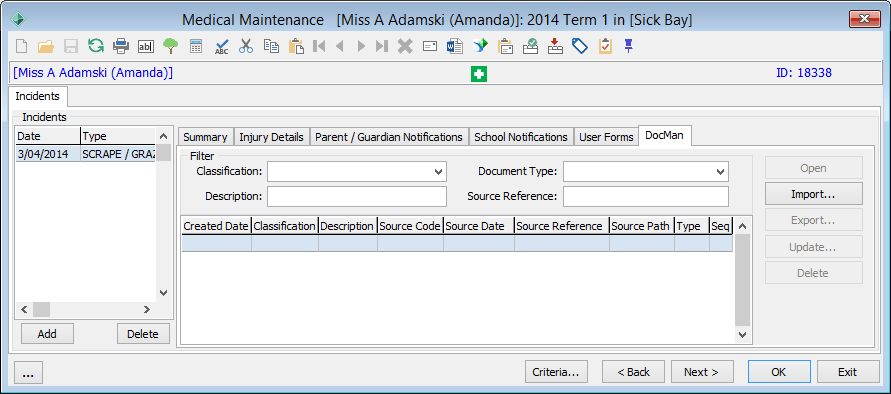Viewport: 891px width, 394px height.
Task: Click the Source Code column header
Action: click(x=410, y=226)
